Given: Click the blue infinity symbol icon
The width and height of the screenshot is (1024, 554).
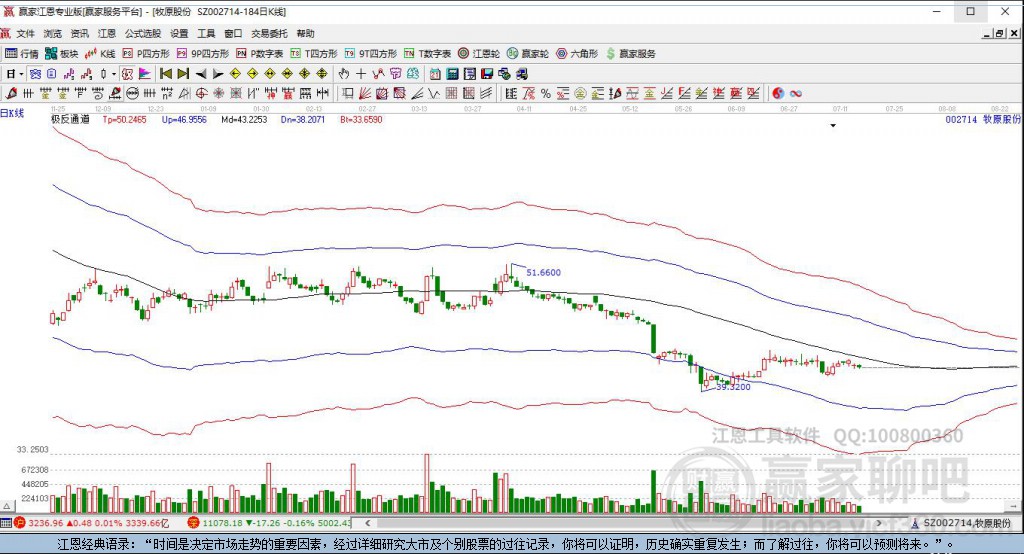Looking at the screenshot, I should [795, 93].
